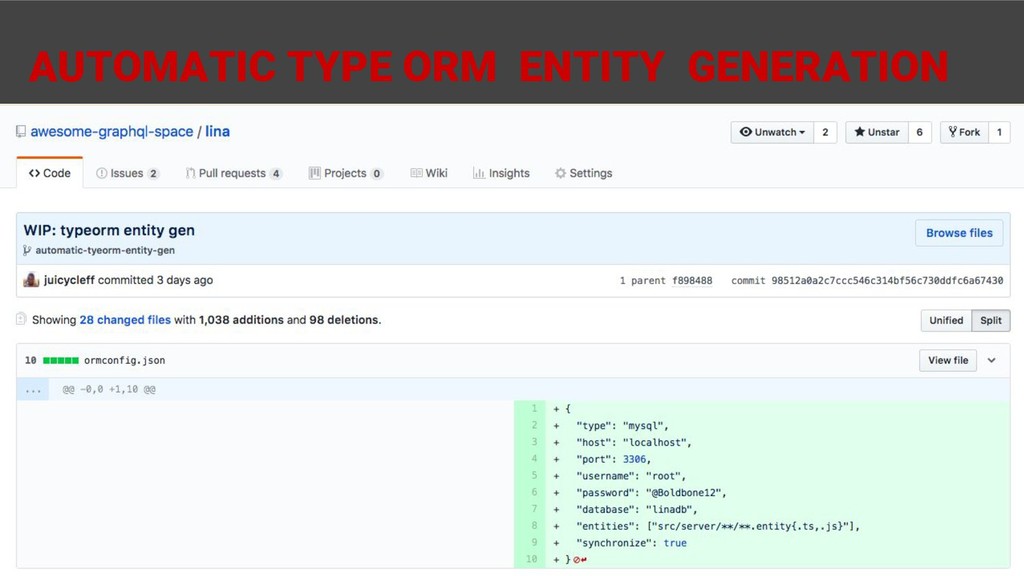Switch to the Code tab
The width and height of the screenshot is (1024, 576).
tap(50, 173)
